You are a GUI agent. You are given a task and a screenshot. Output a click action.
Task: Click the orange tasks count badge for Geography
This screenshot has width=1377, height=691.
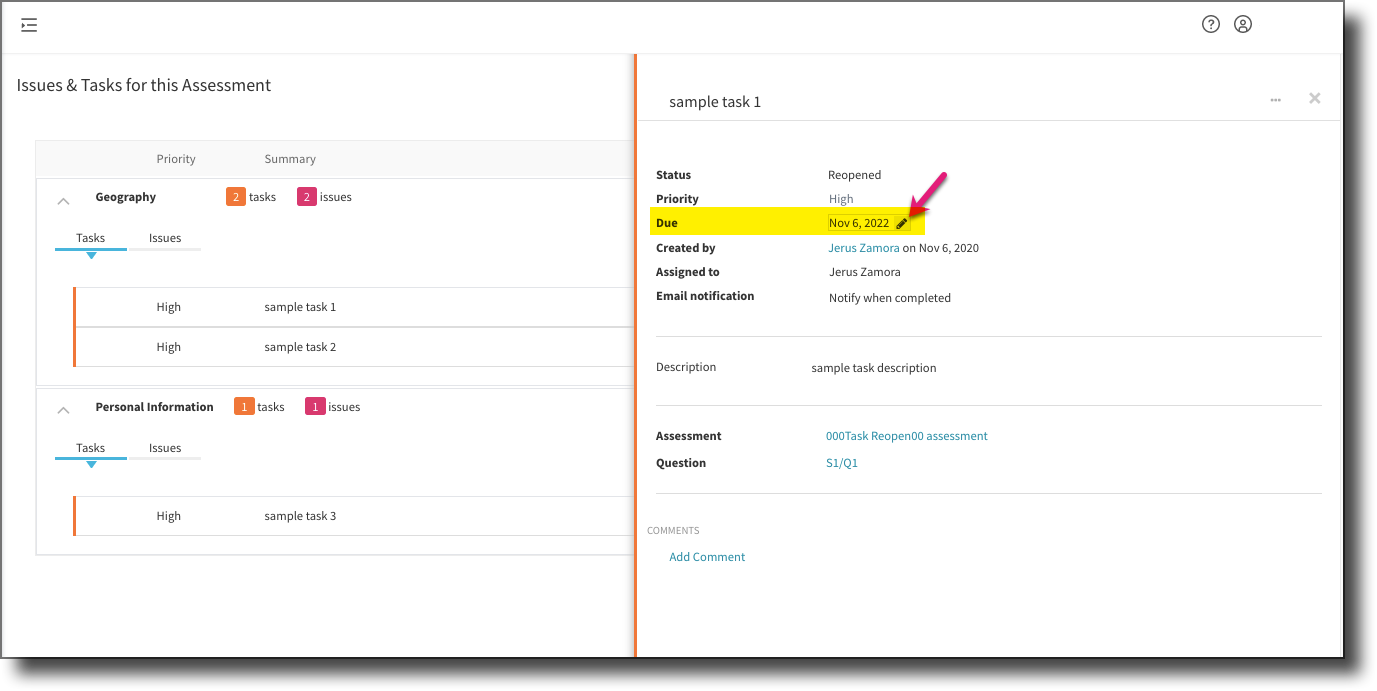click(x=235, y=197)
